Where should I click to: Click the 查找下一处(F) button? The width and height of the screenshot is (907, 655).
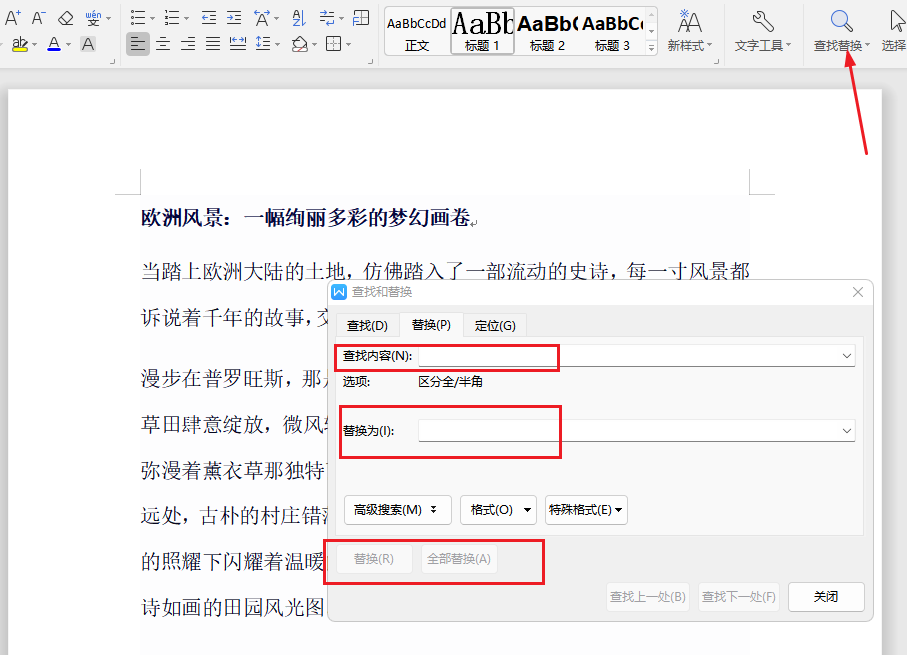click(x=738, y=596)
